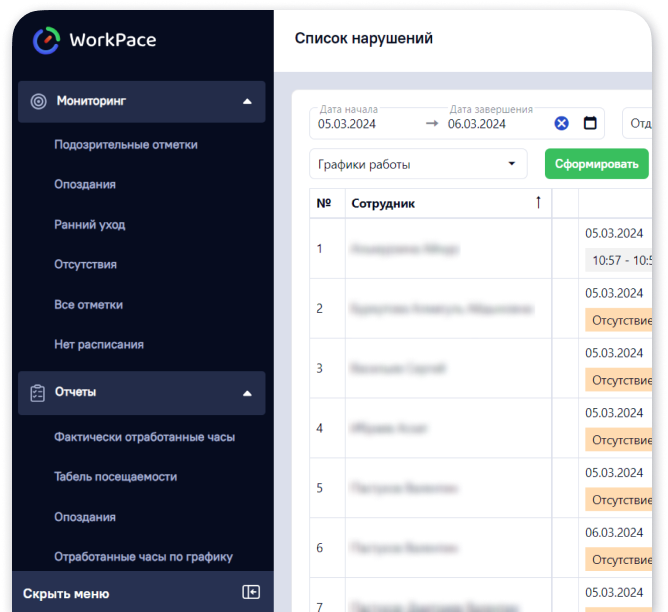Image resolution: width=668 pixels, height=612 pixels.
Task: Open Подозрительные отметки in the menu
Action: tap(126, 145)
